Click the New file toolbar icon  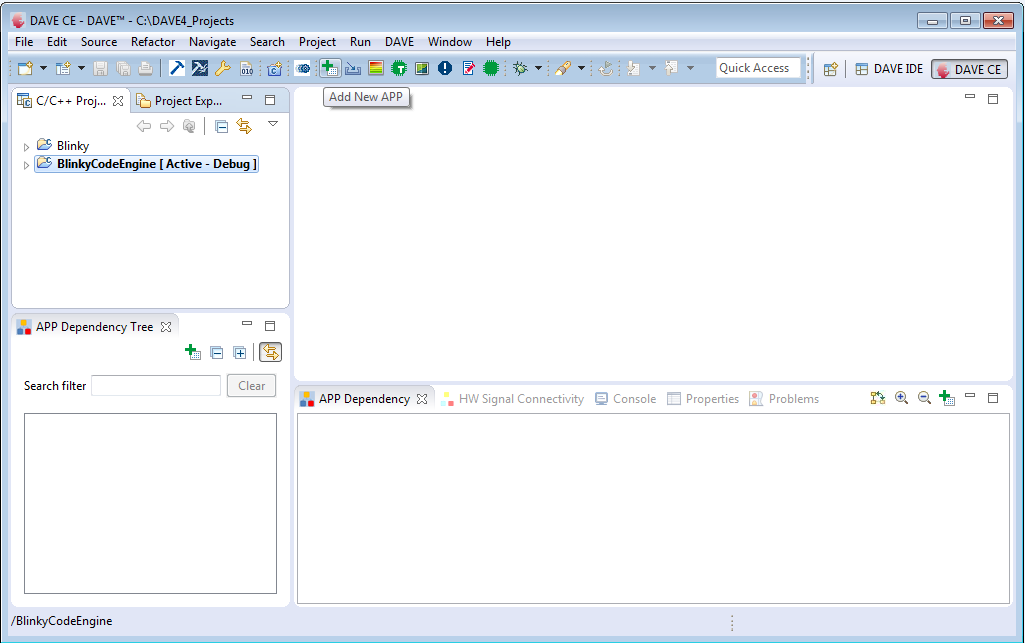25,68
